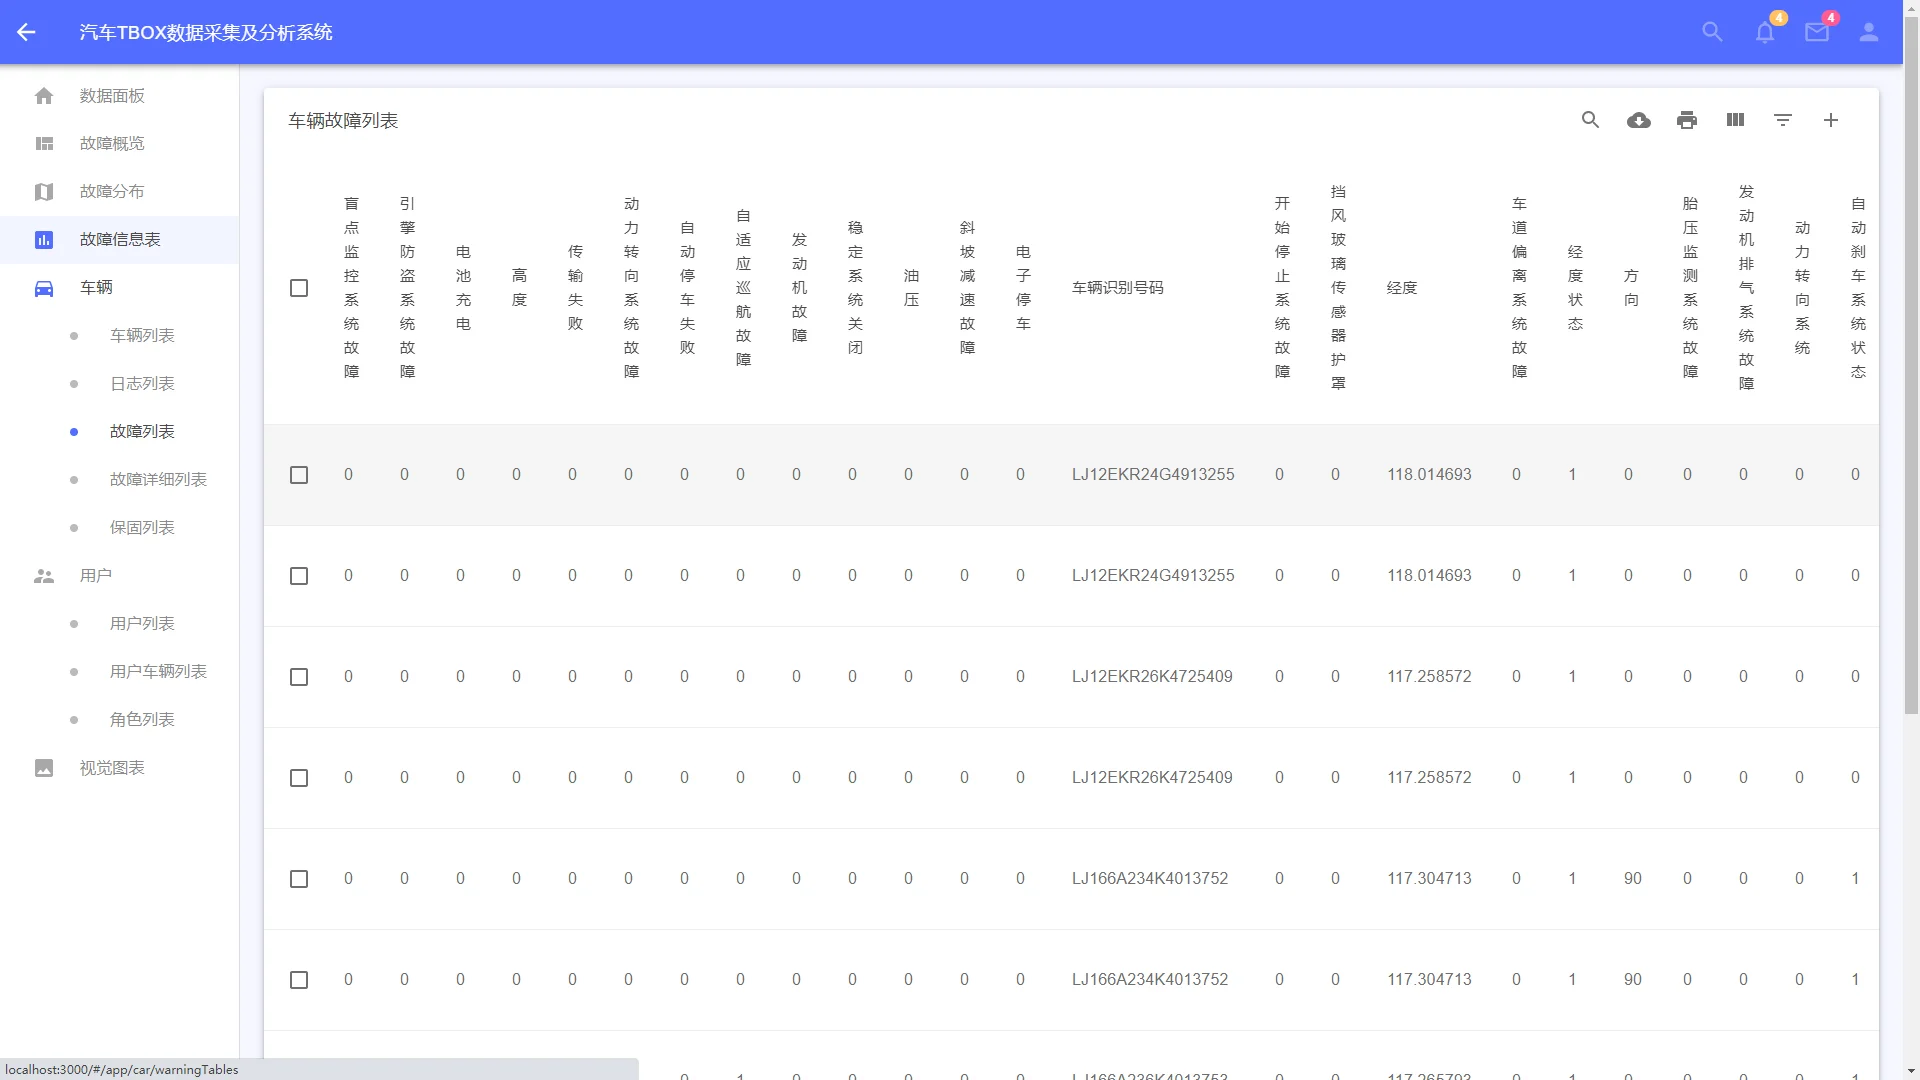The width and height of the screenshot is (1920, 1080).
Task: Check the first LJ166A234K4013752 row checkbox
Action: click(x=299, y=879)
